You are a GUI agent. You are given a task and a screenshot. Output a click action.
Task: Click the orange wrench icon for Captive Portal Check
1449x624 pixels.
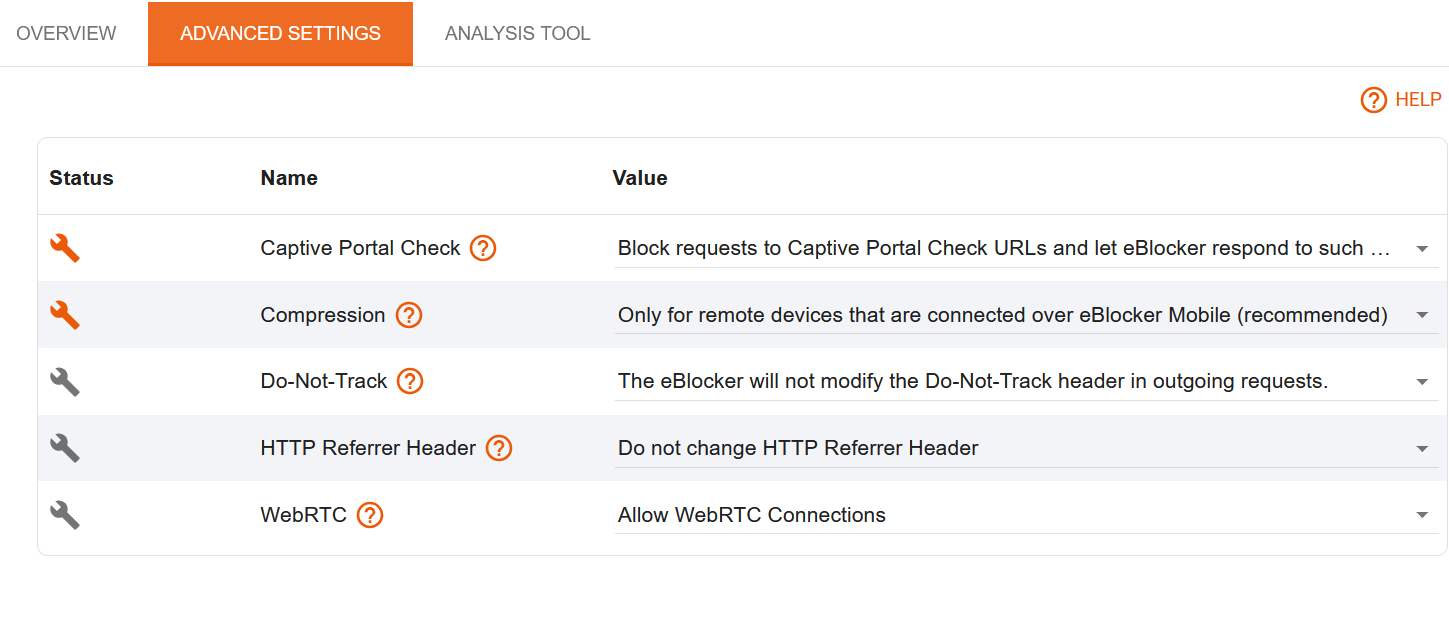64,248
